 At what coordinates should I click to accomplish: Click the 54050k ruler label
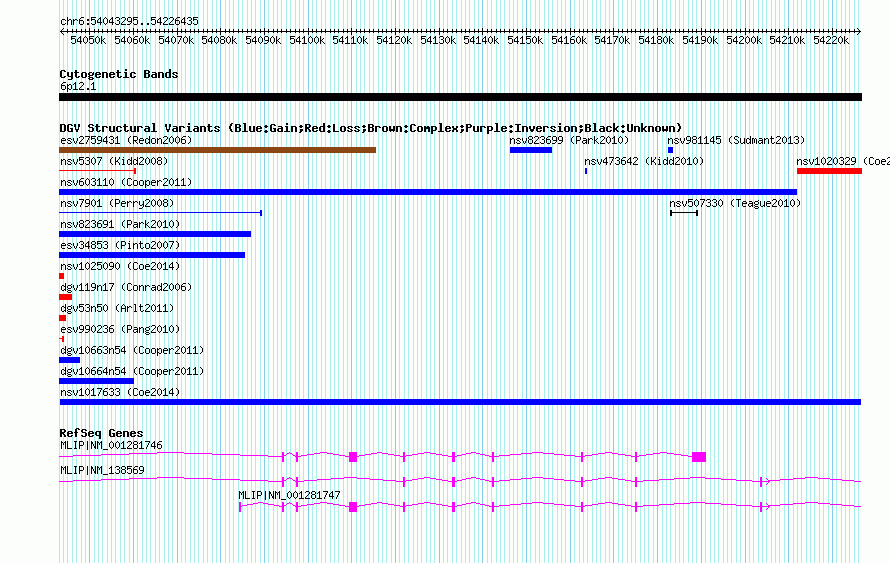(x=88, y=40)
